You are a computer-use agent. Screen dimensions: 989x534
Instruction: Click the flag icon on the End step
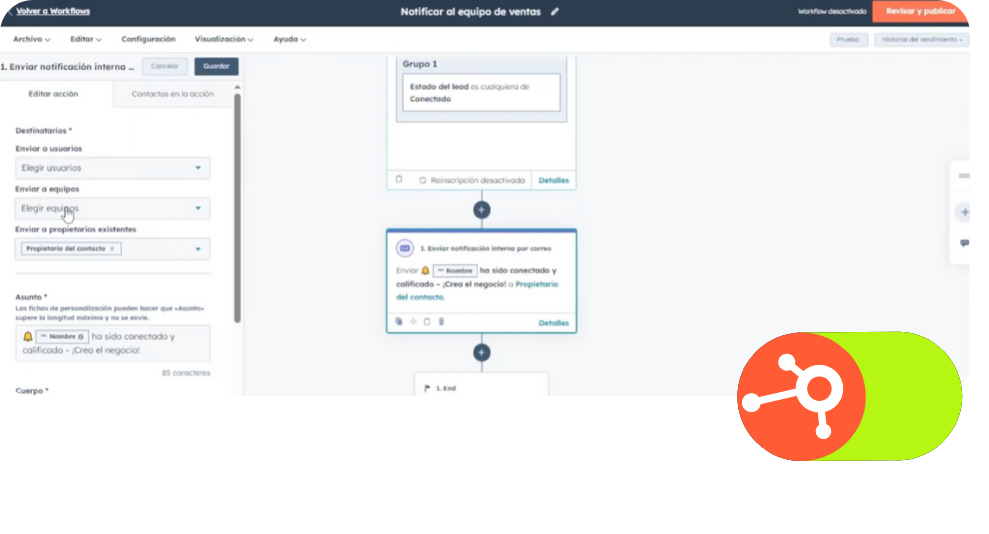427,388
